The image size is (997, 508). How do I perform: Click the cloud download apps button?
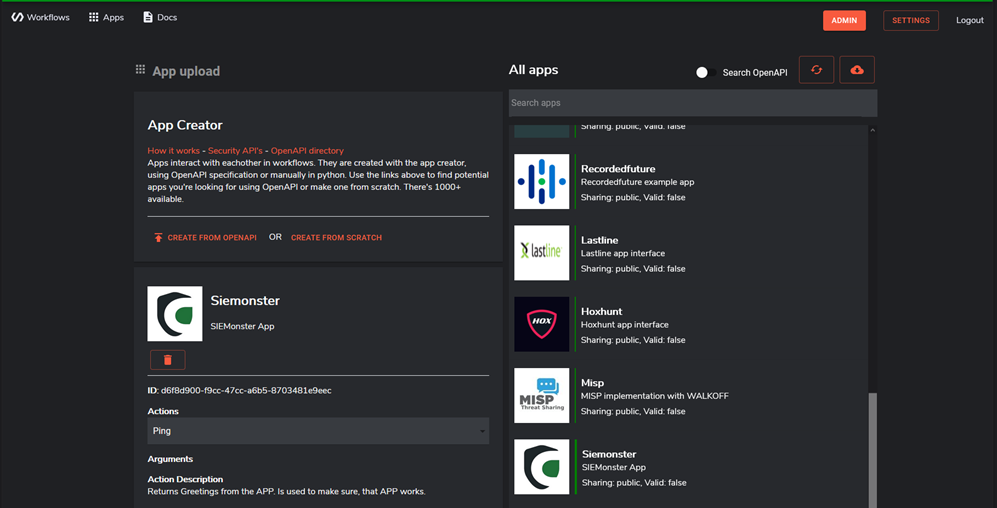point(857,70)
